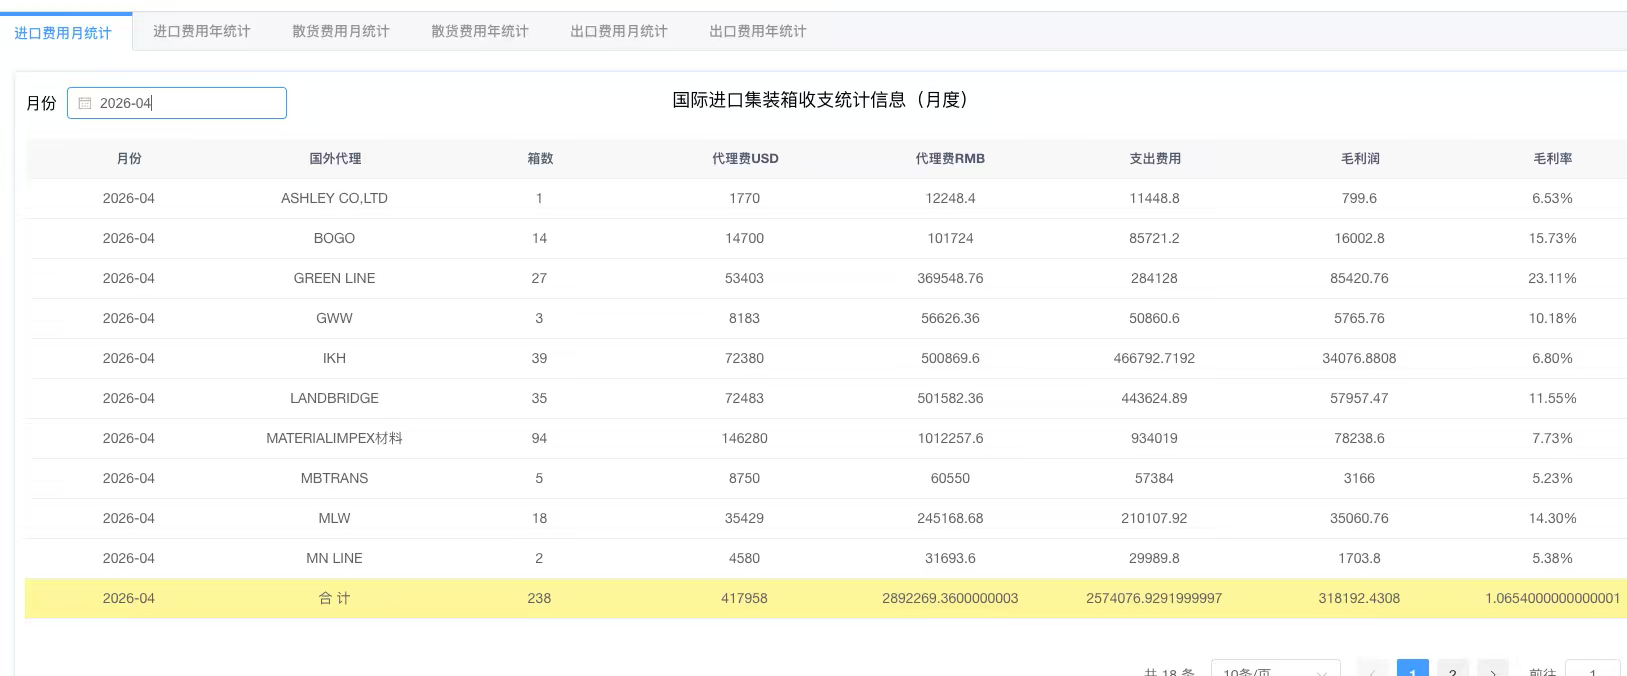Click the 国外代理 column header
Viewport: 1627px width, 676px height.
(335, 159)
